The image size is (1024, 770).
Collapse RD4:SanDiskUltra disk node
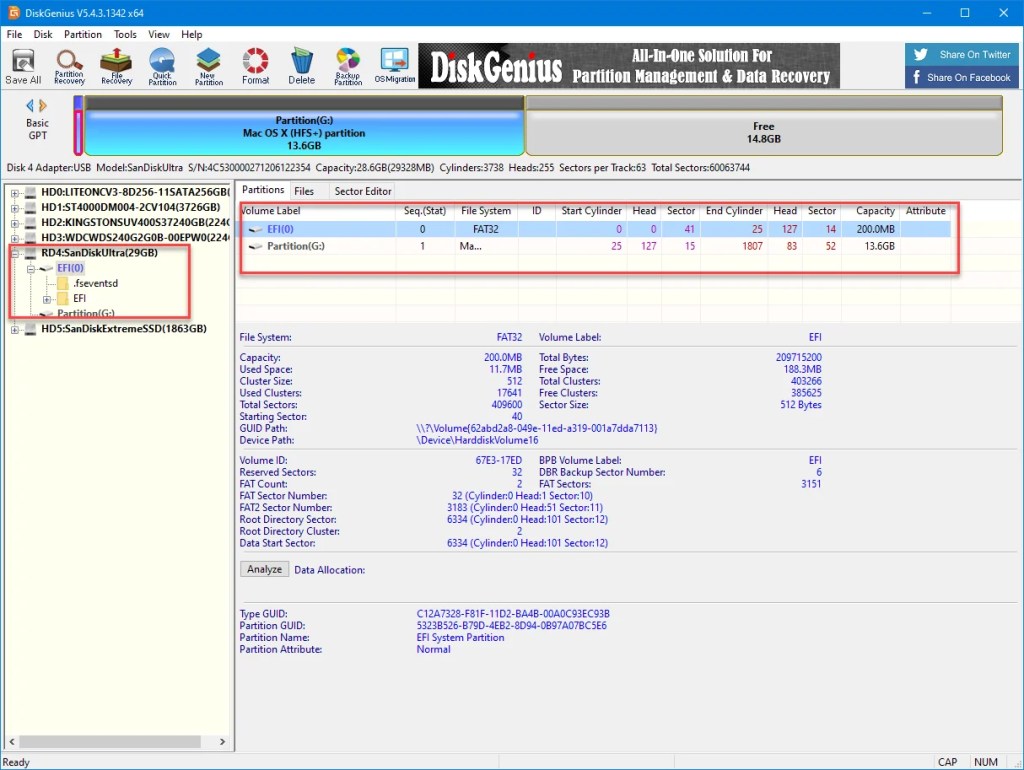tap(14, 253)
